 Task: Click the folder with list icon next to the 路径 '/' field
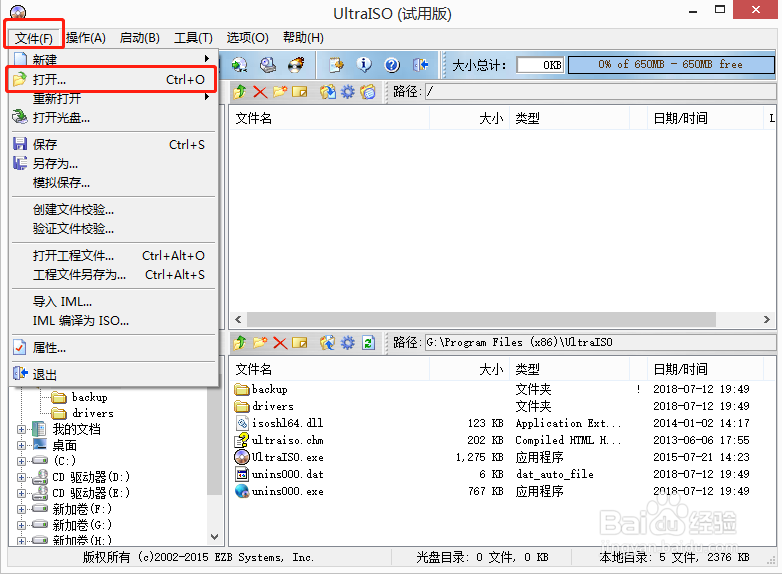coord(368,92)
